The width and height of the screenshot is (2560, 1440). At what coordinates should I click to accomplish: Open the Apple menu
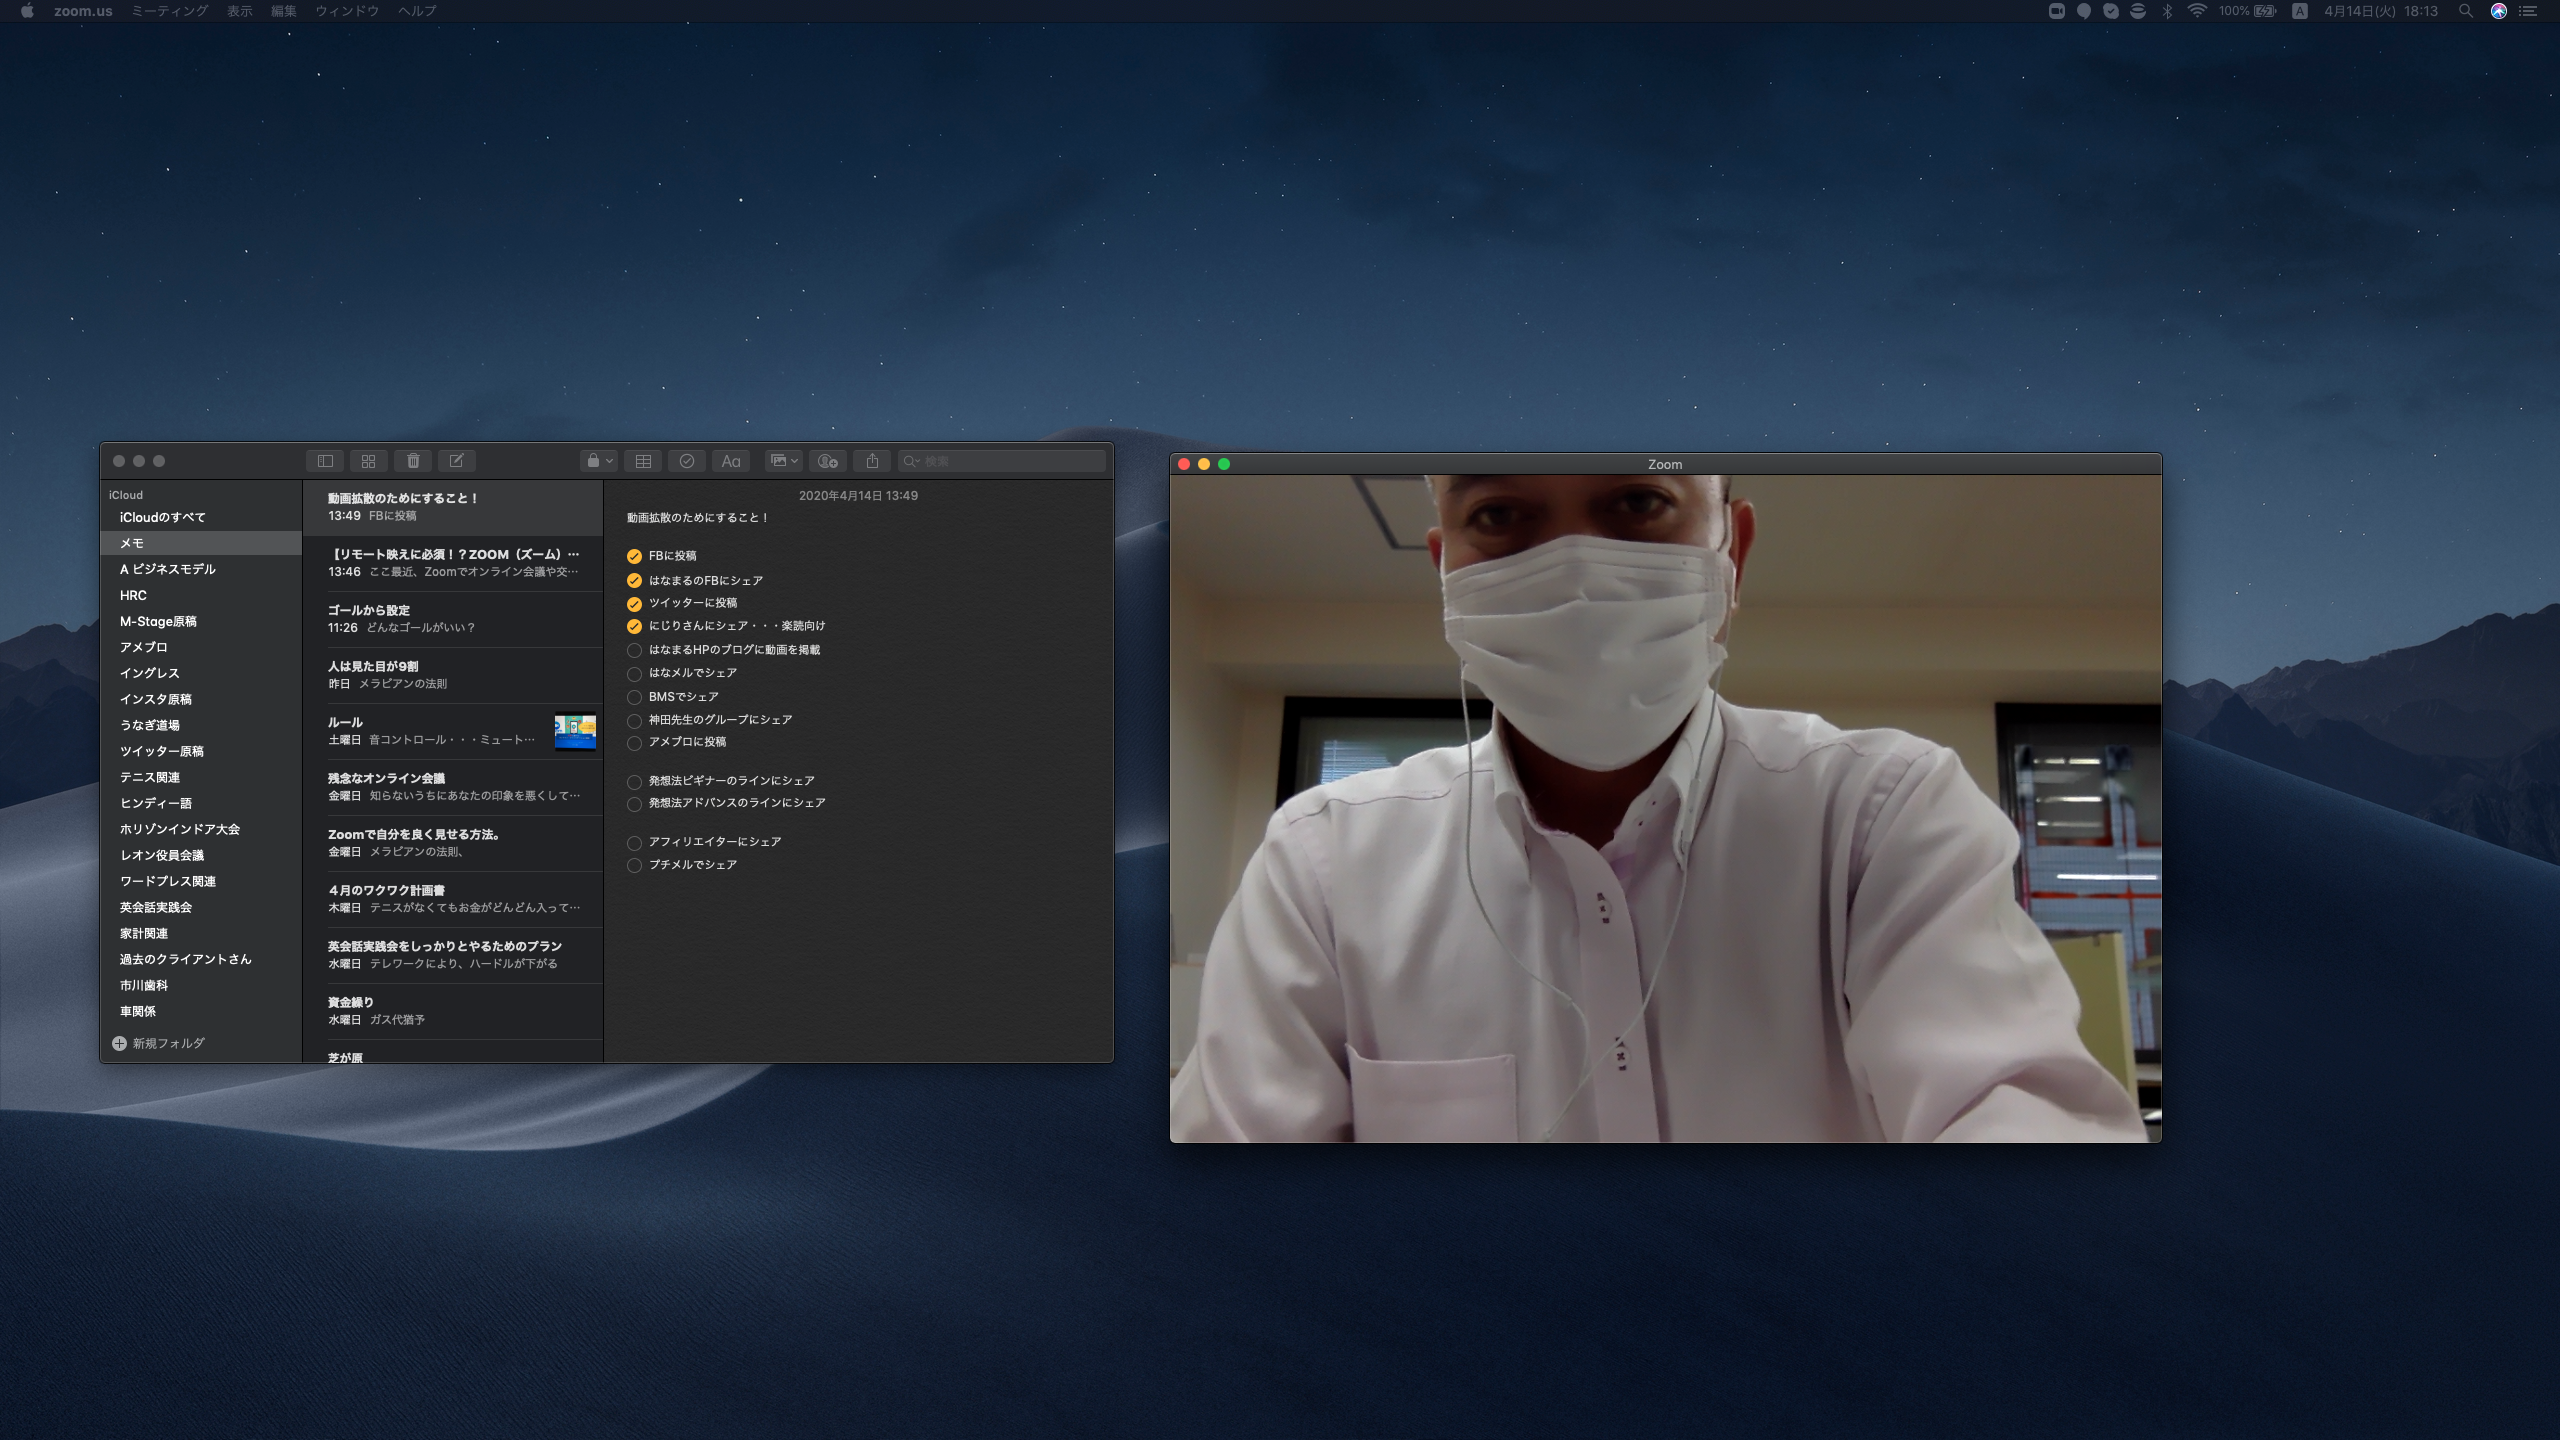(27, 11)
